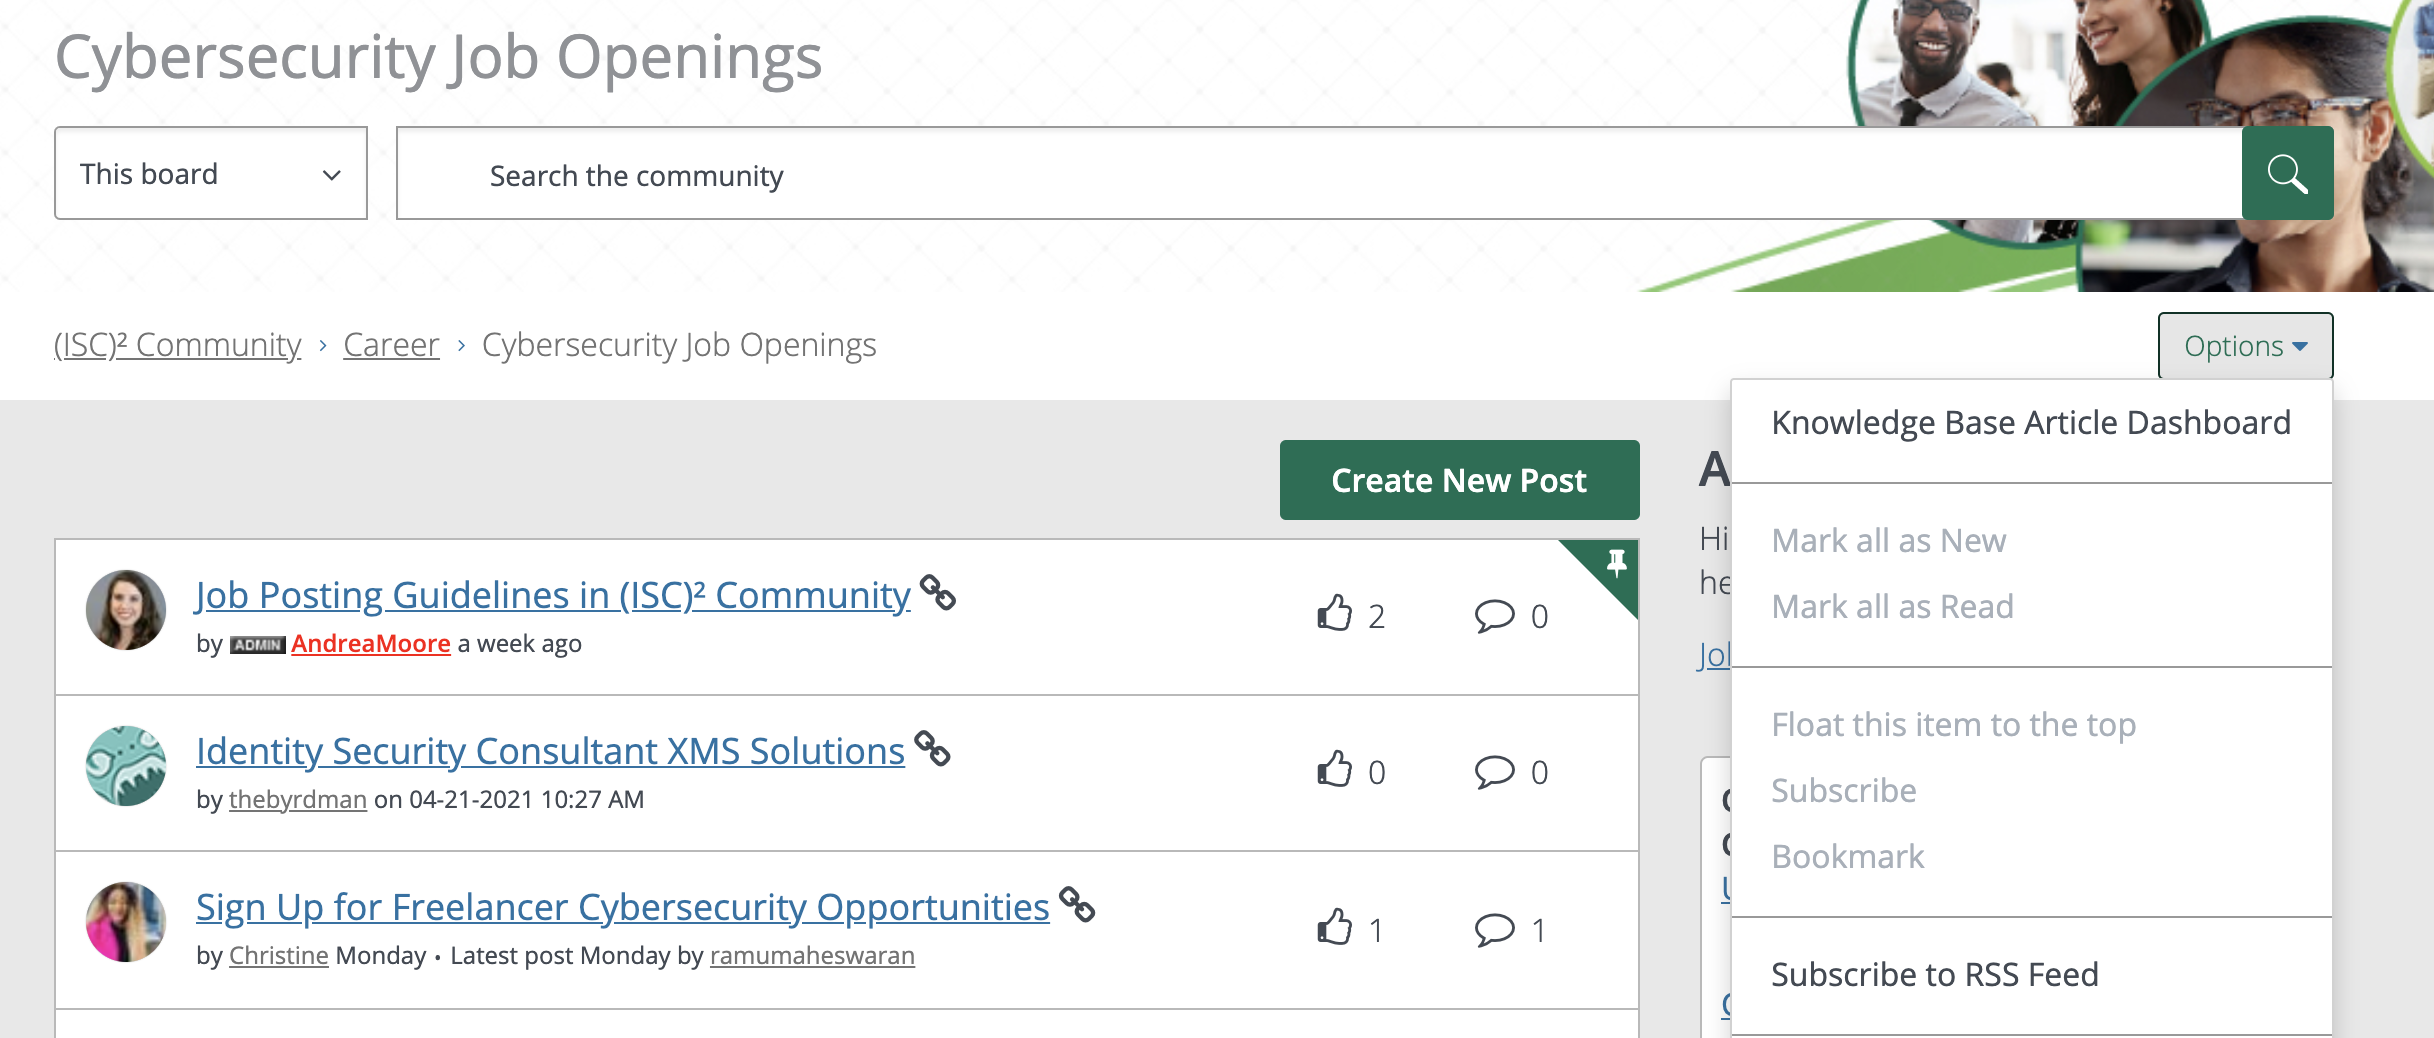Click the green search magnifier button
The image size is (2434, 1038).
(2287, 173)
